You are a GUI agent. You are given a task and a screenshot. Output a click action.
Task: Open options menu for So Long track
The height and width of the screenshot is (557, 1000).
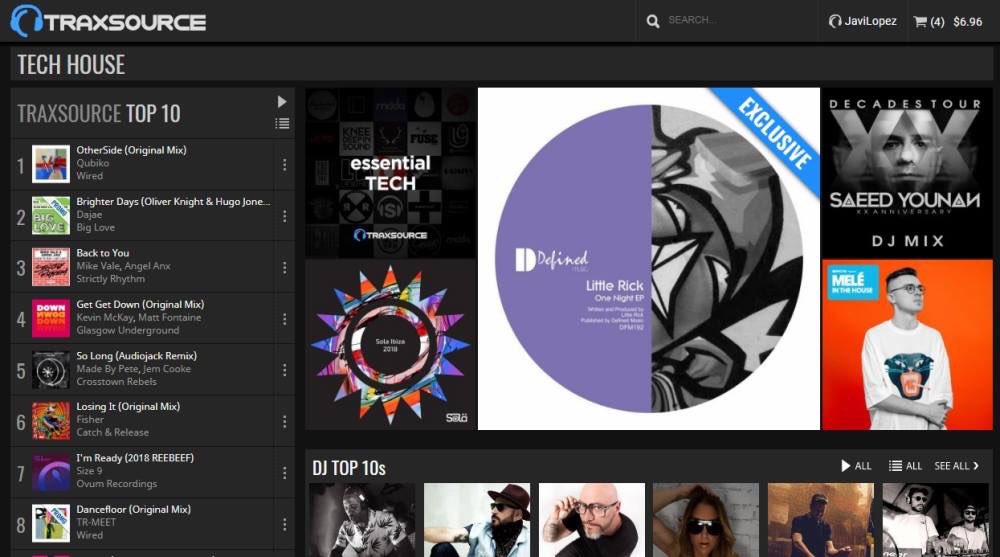pos(284,370)
